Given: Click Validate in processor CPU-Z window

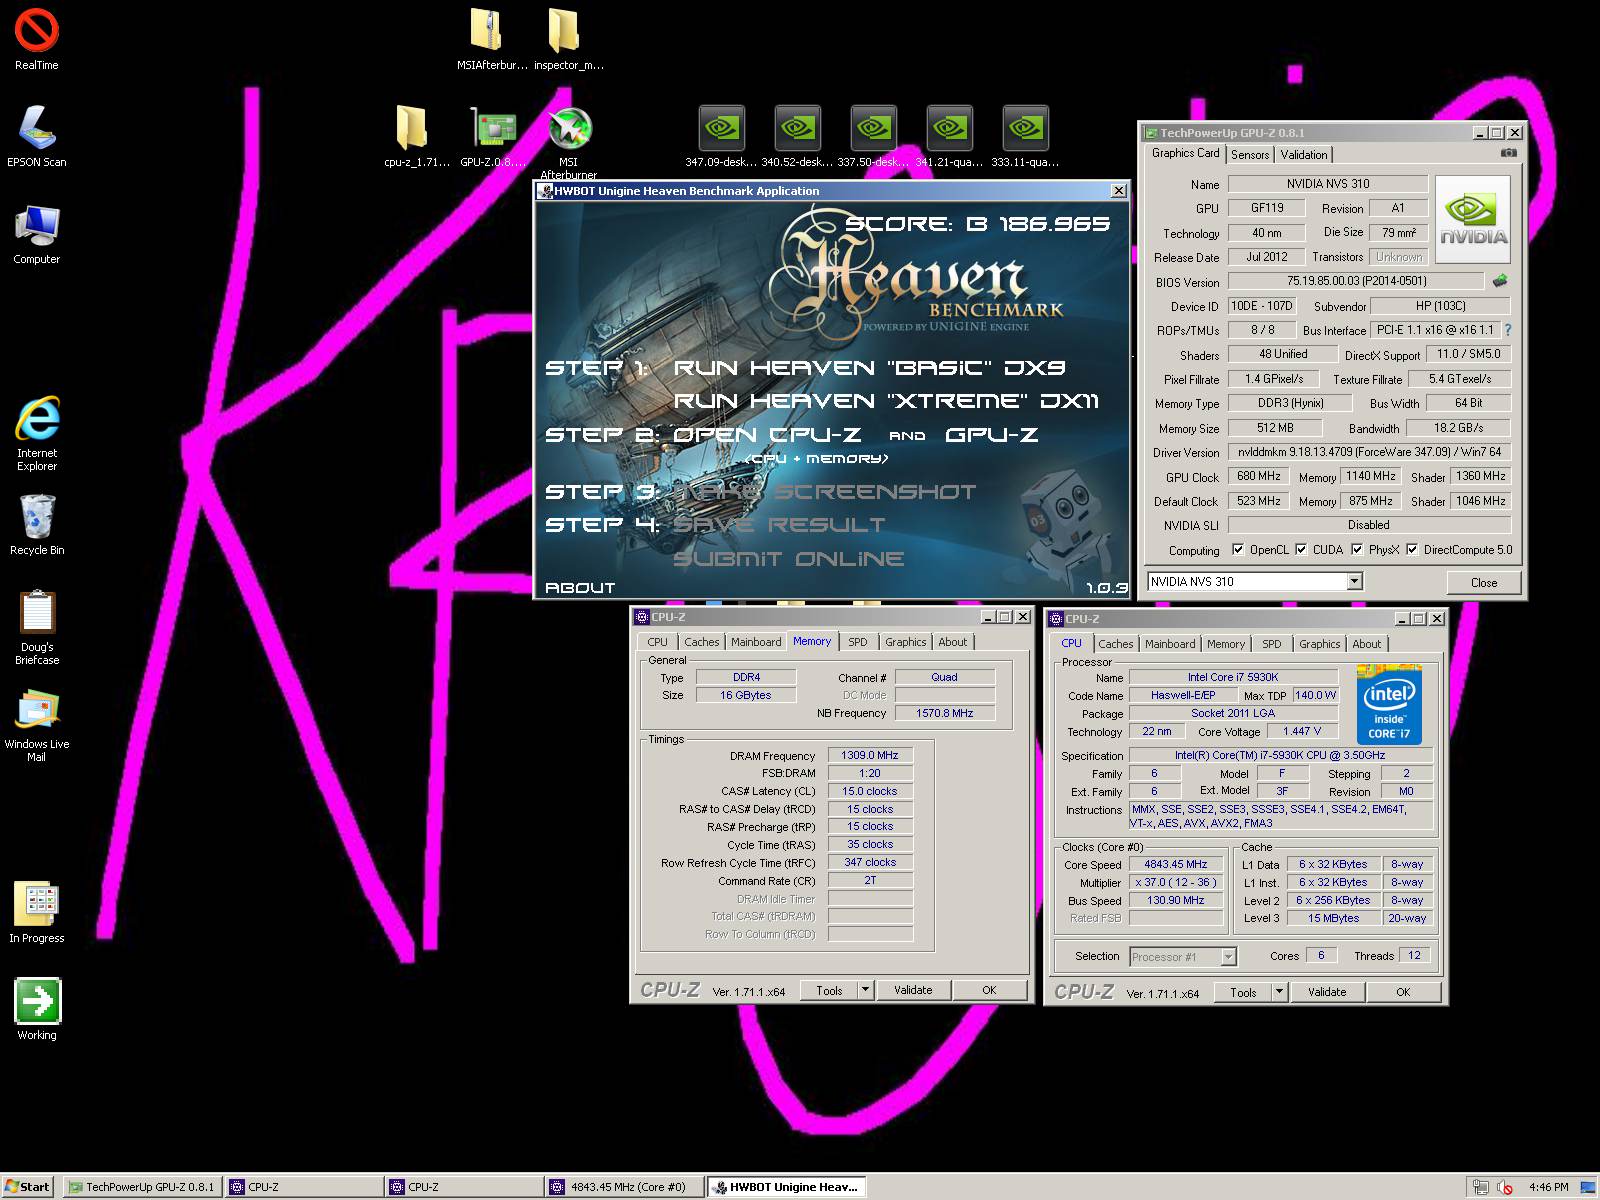Looking at the screenshot, I should (1327, 992).
